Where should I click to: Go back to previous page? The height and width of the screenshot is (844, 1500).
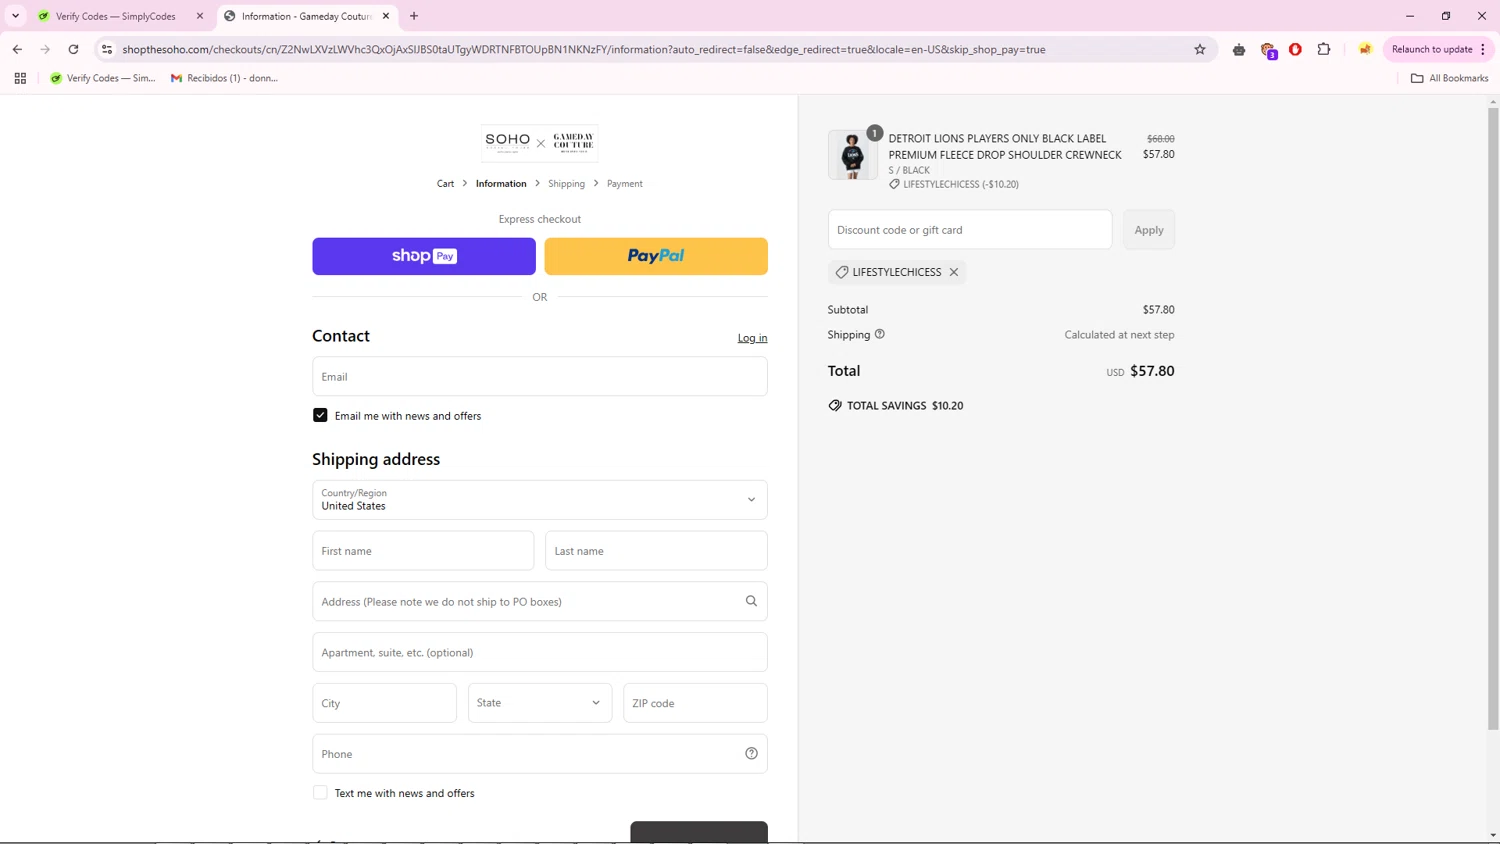17,49
